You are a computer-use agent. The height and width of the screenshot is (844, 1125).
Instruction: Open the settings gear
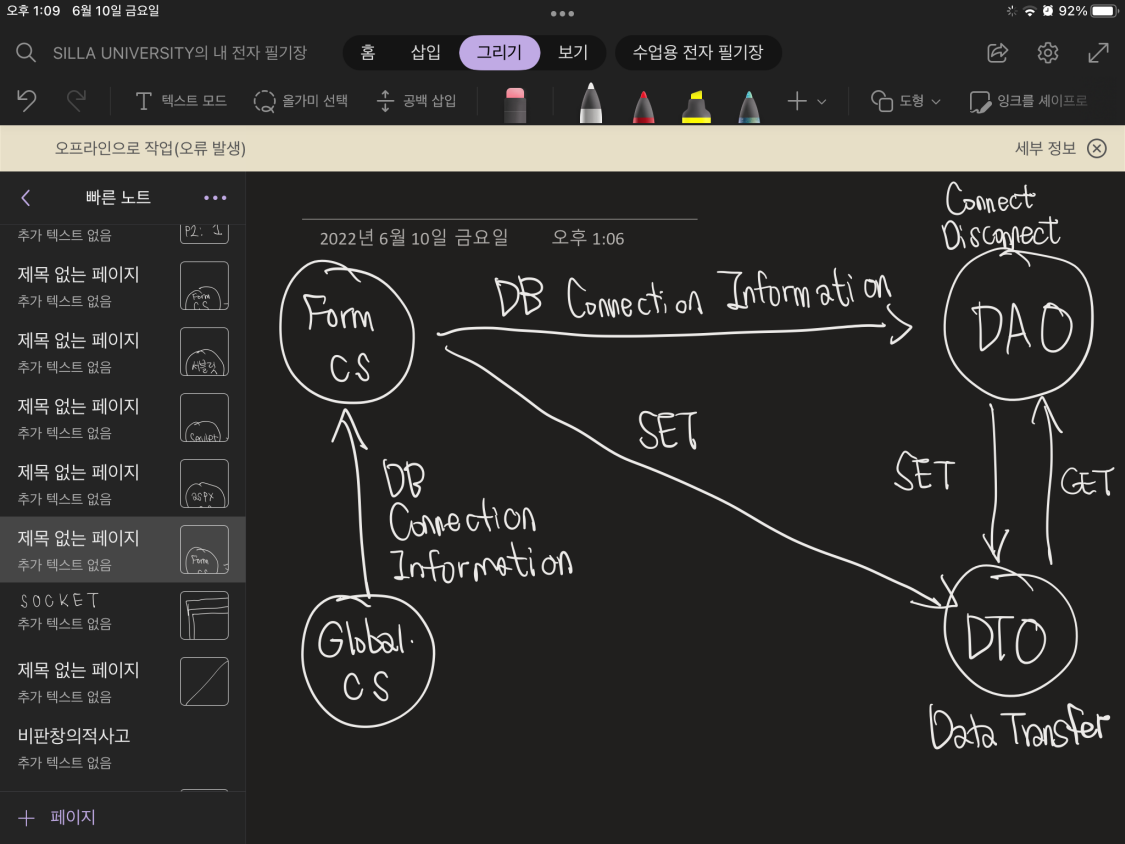point(1048,52)
